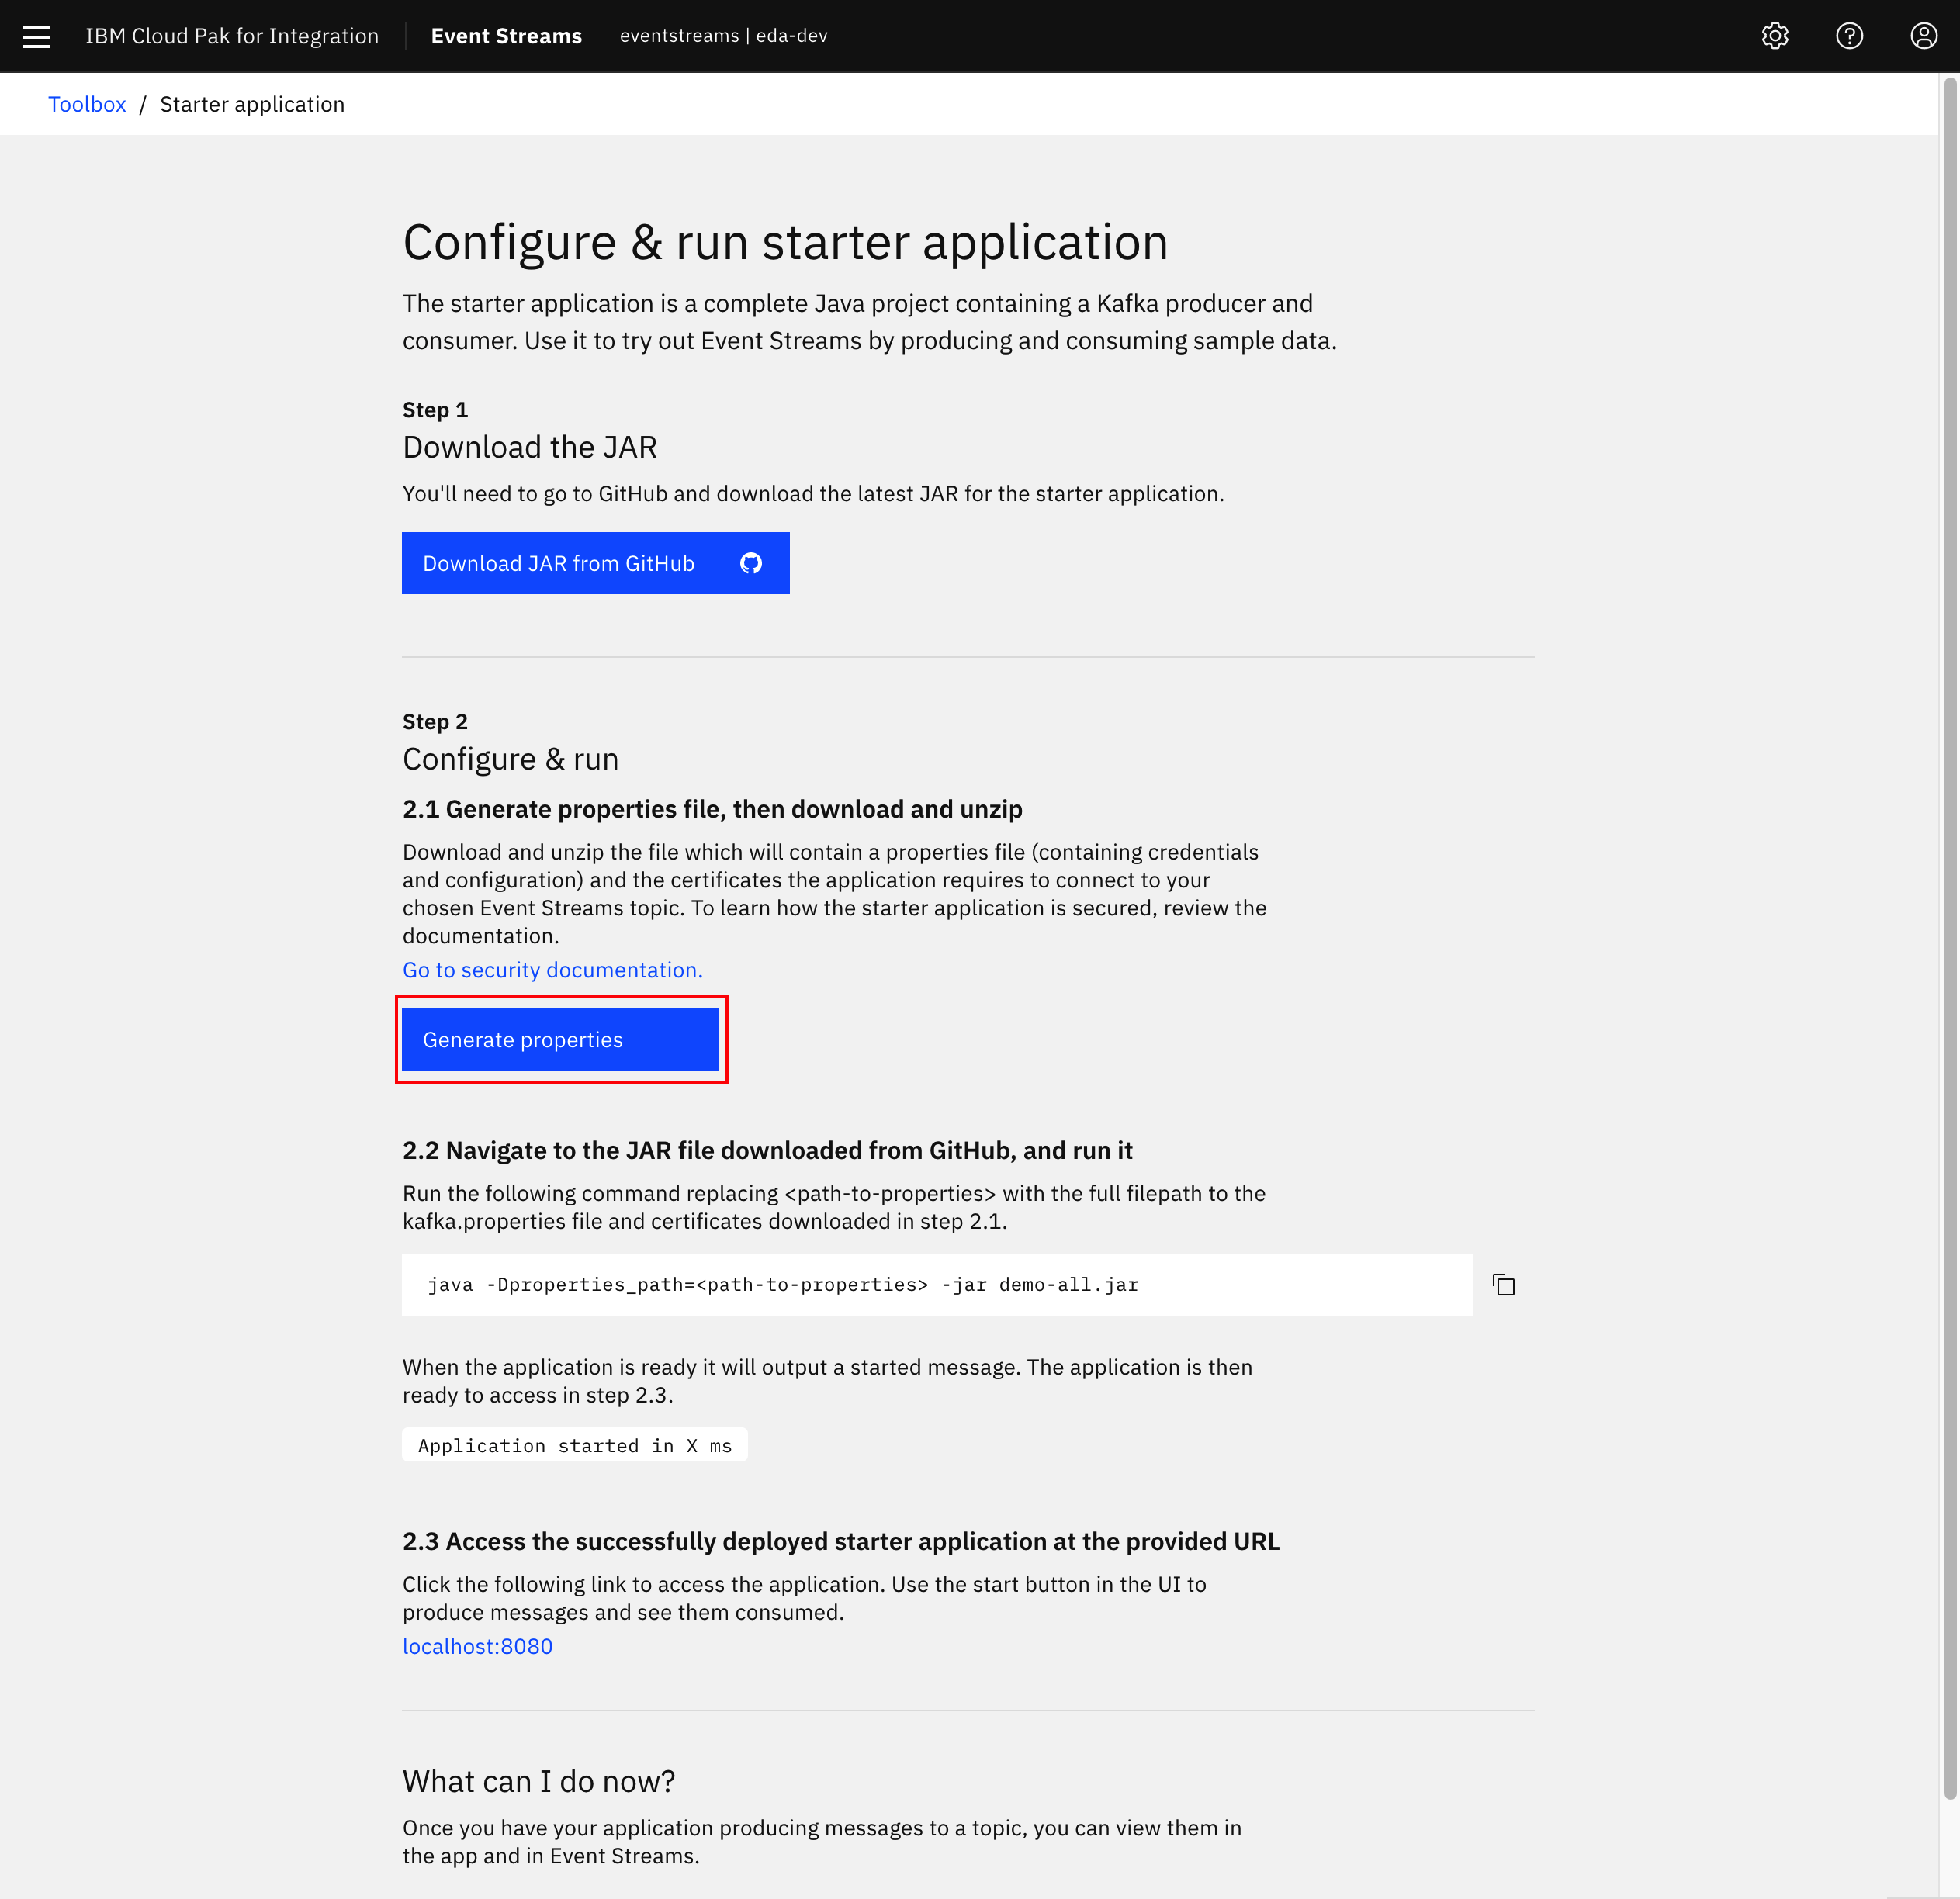Click the Generate properties button
The height and width of the screenshot is (1899, 1960).
(x=560, y=1039)
